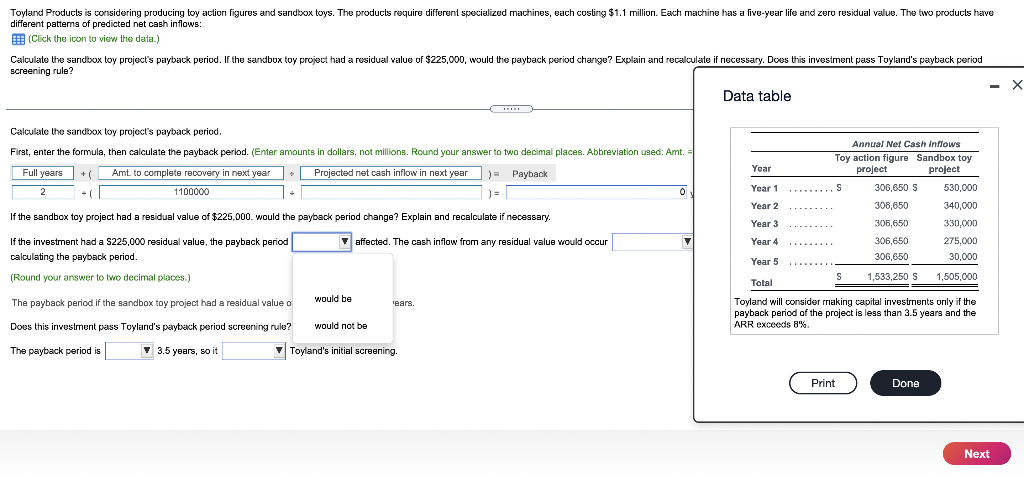Click 'Round your answer to two decimal places' note
The image size is (1024, 477).
coord(101,278)
